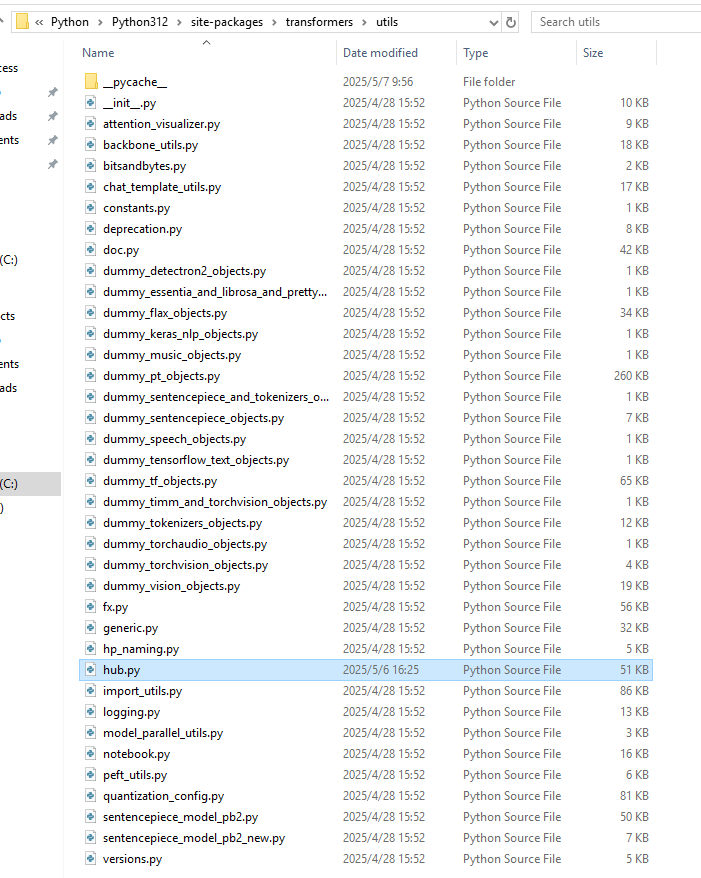Click the deprecation.py file icon
Viewport: 701px width, 878px height.
point(91,228)
